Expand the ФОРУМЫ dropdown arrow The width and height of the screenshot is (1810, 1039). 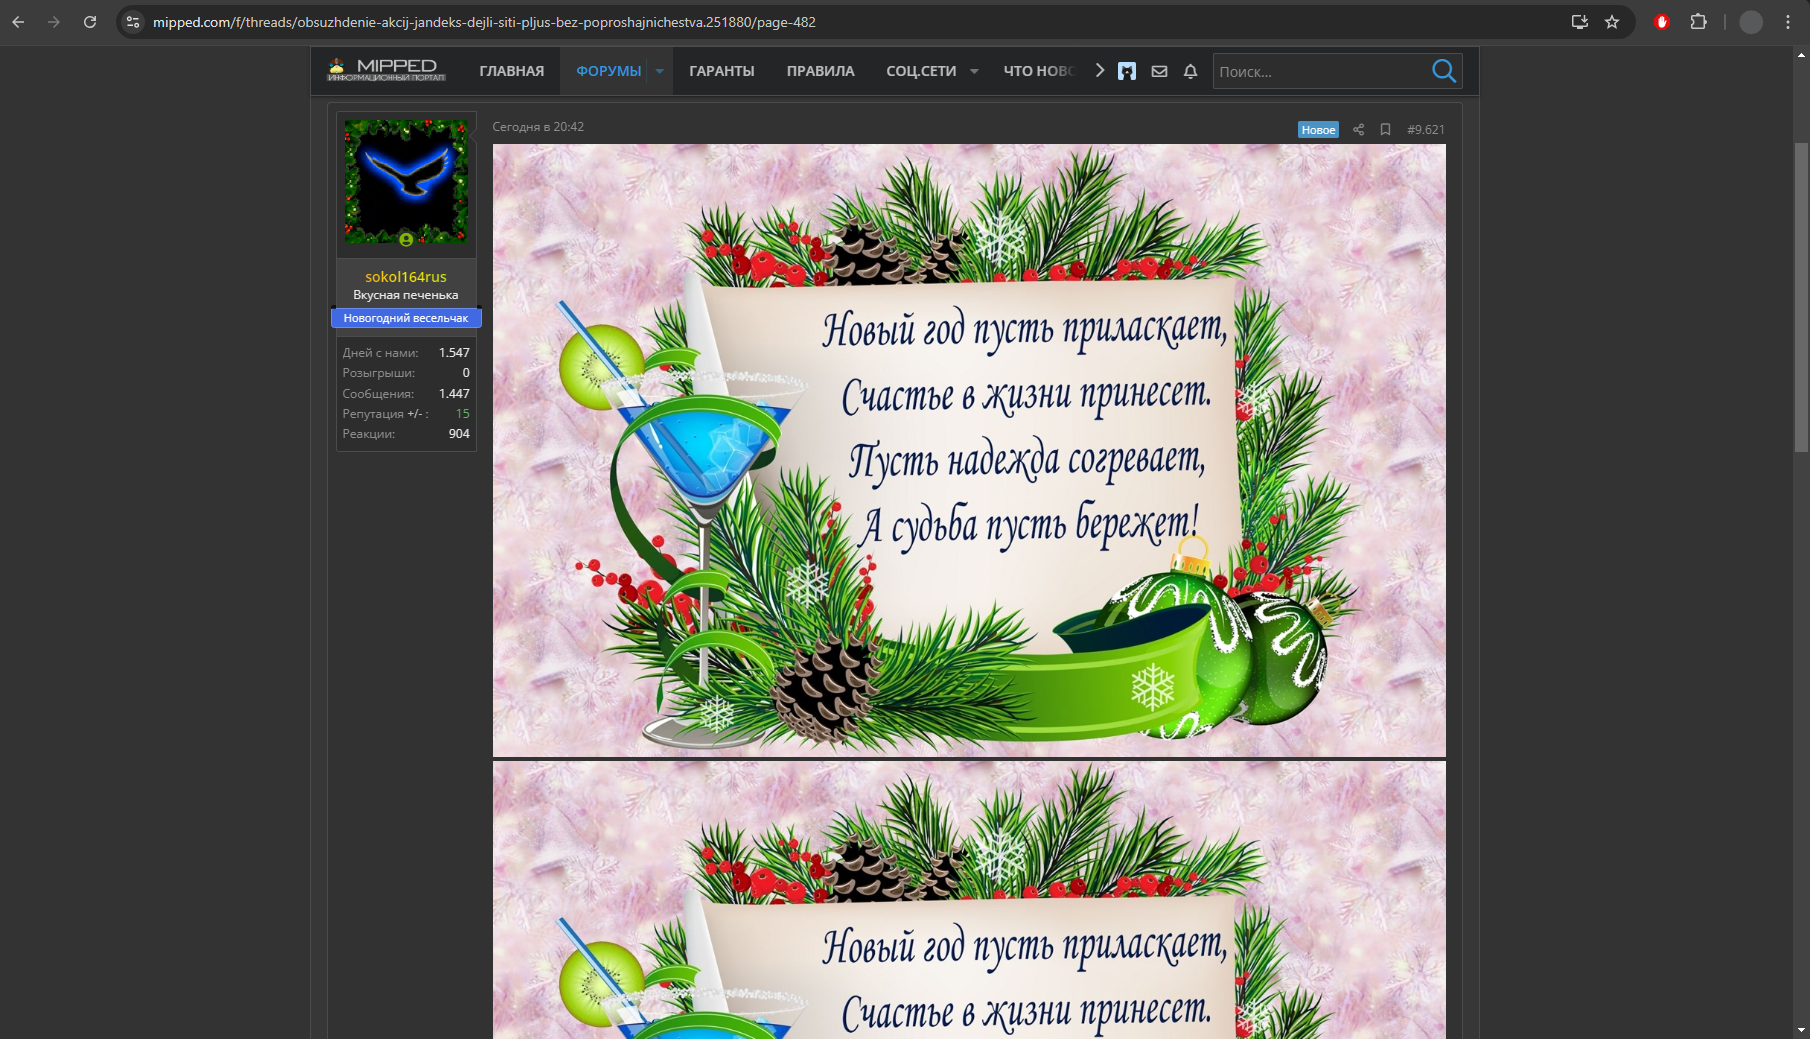660,71
